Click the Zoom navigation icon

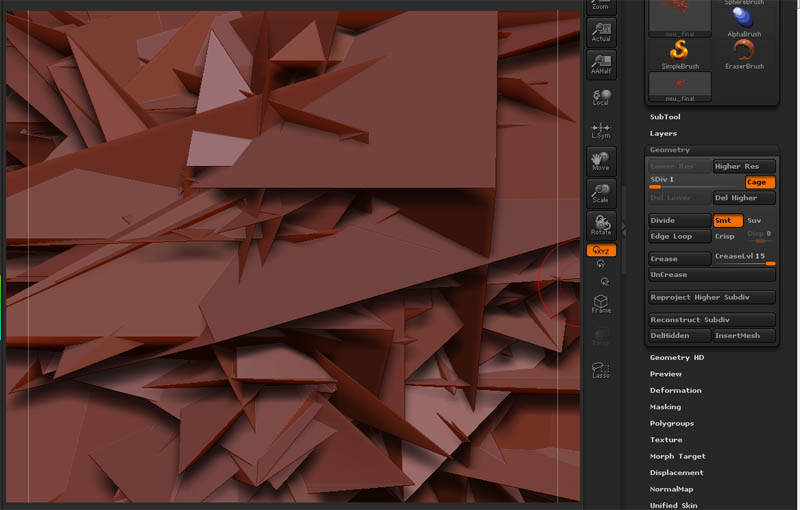[601, 7]
